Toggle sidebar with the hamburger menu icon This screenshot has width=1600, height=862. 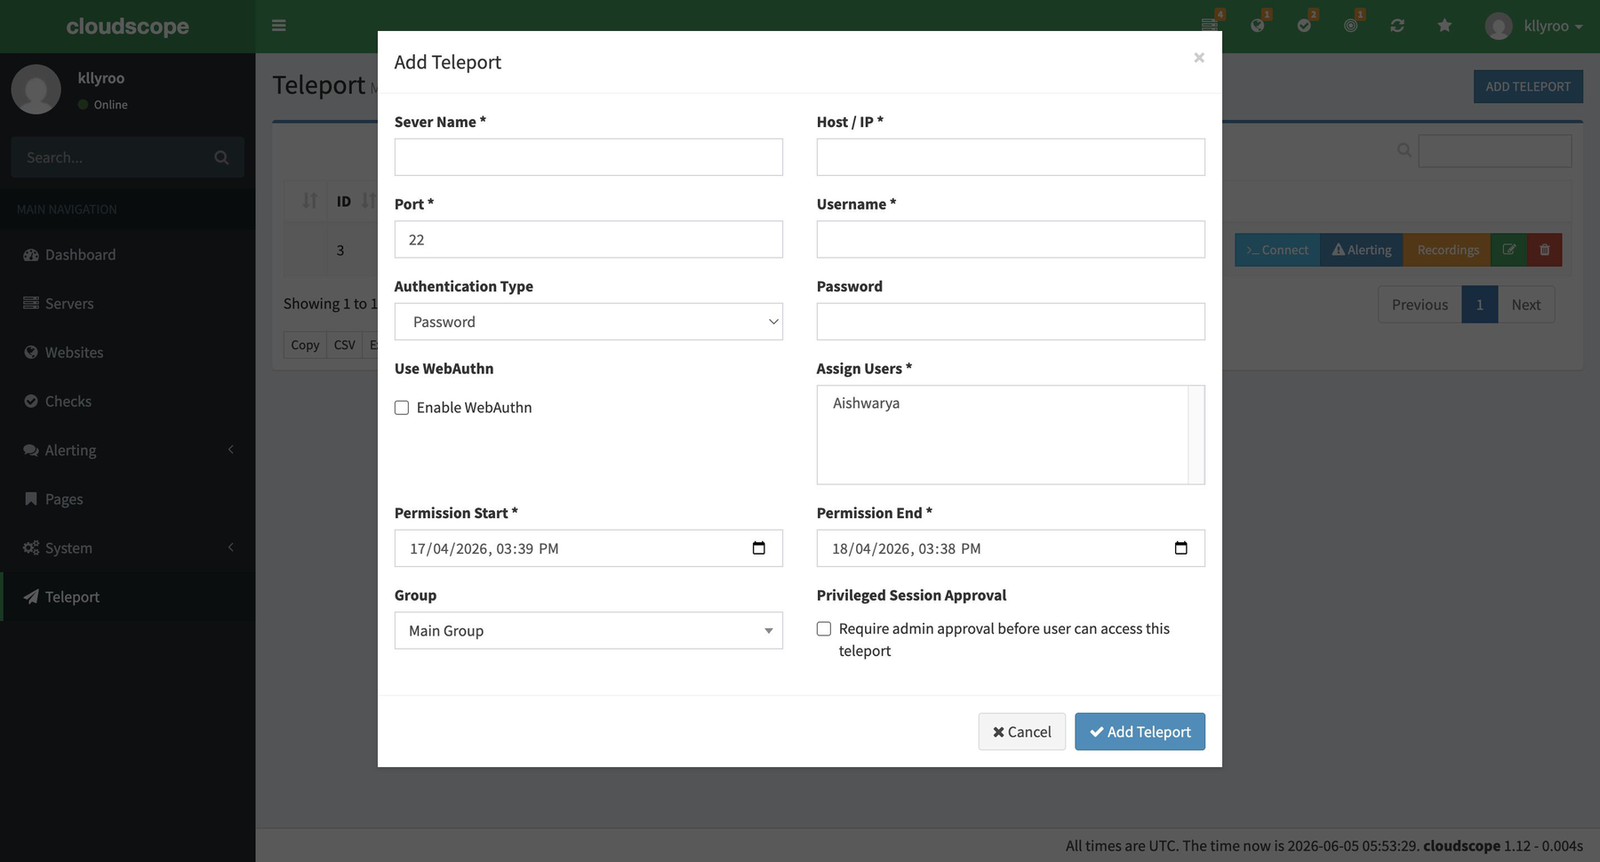279,25
